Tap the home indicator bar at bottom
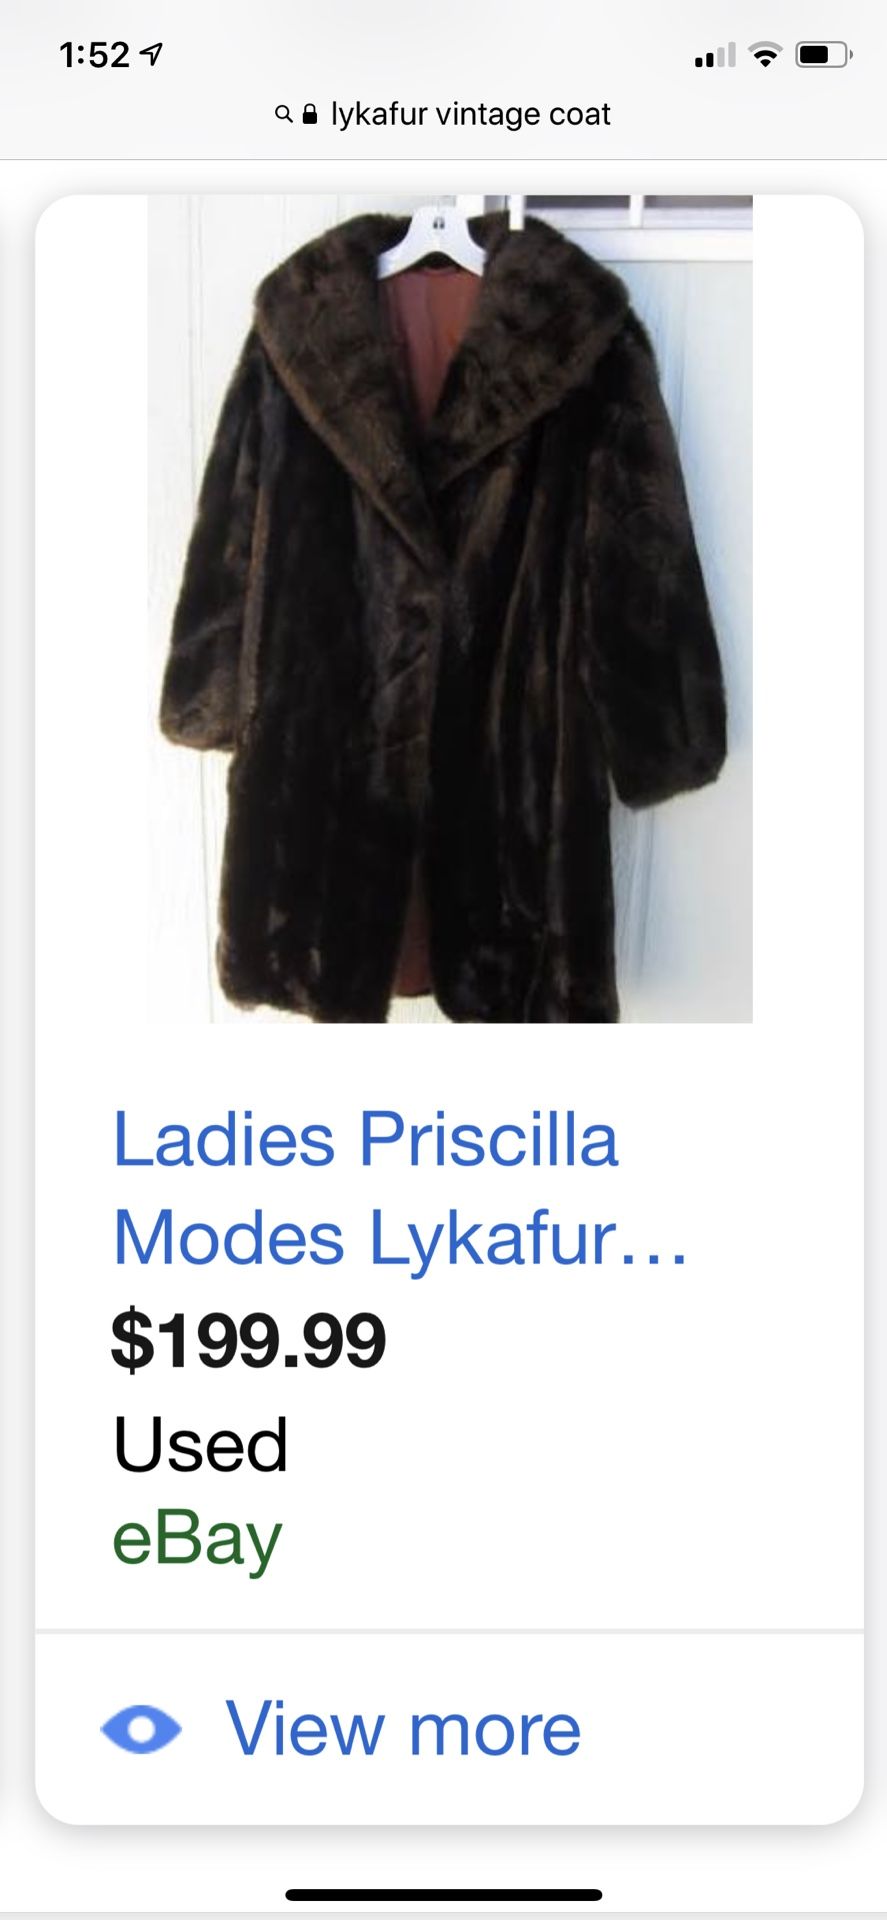 point(444,1895)
